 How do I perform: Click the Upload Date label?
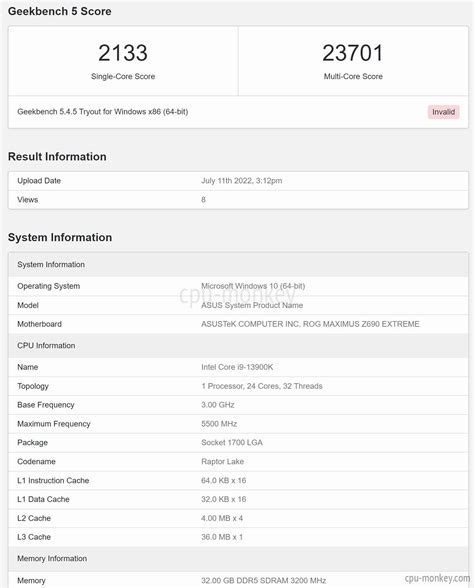click(39, 181)
